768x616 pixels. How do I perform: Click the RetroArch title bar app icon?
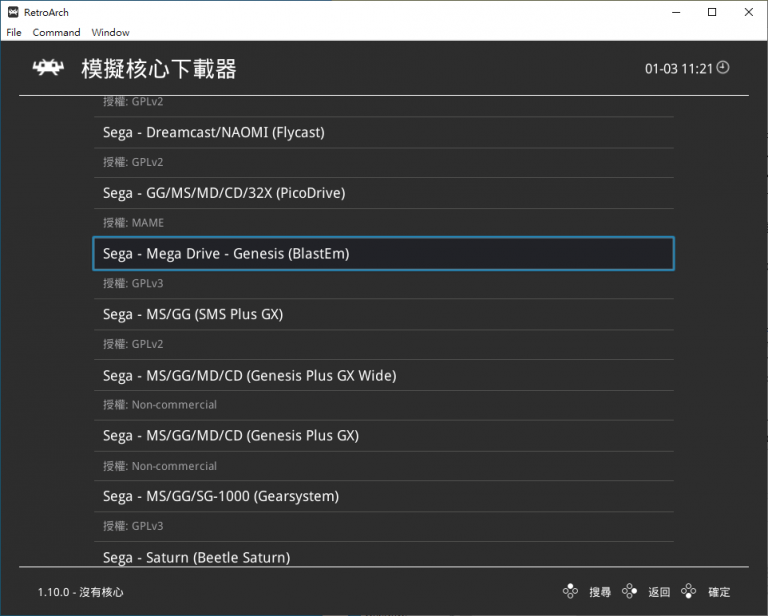(x=13, y=12)
